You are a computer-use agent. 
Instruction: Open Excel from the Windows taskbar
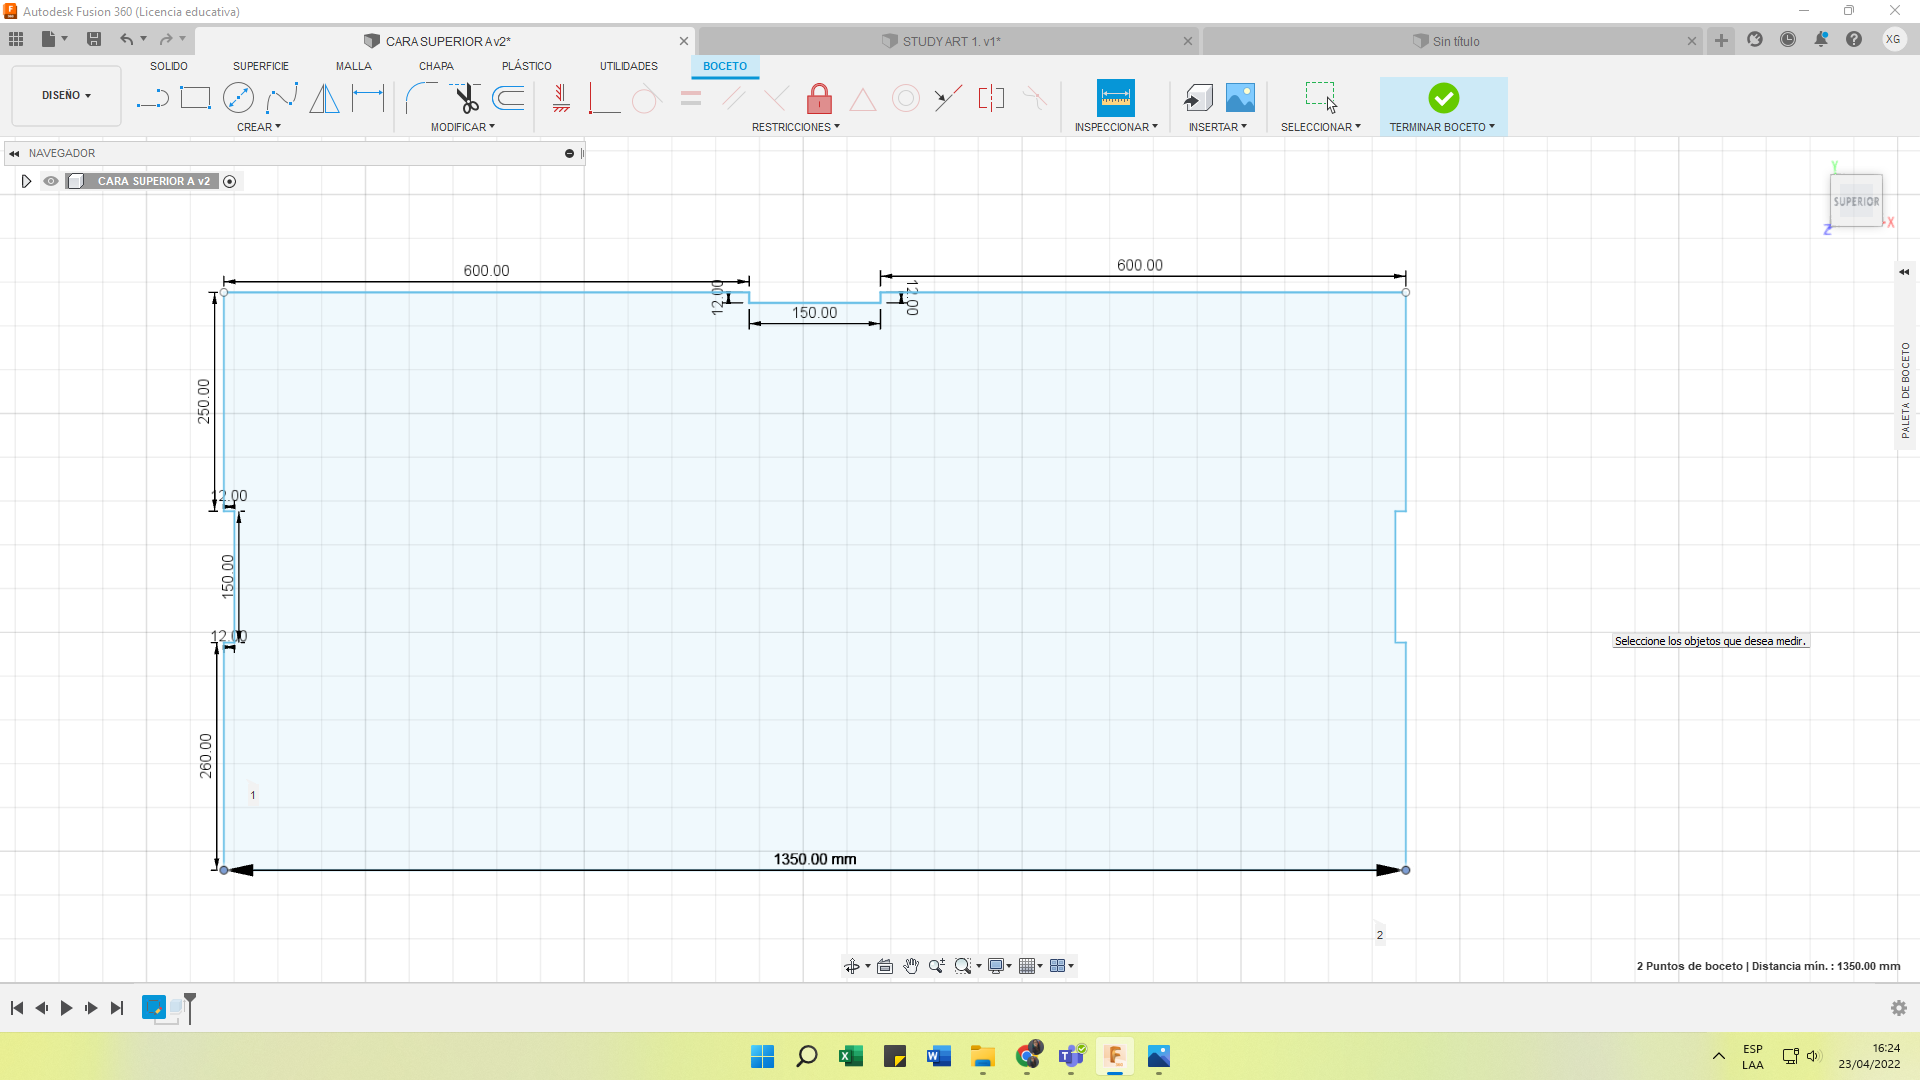(851, 1056)
